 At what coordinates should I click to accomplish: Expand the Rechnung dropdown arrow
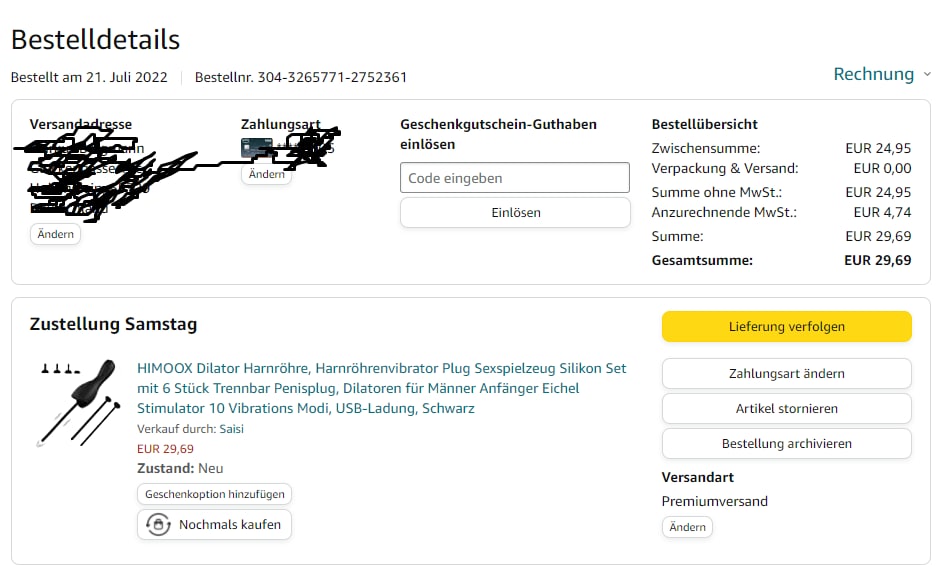pos(927,74)
